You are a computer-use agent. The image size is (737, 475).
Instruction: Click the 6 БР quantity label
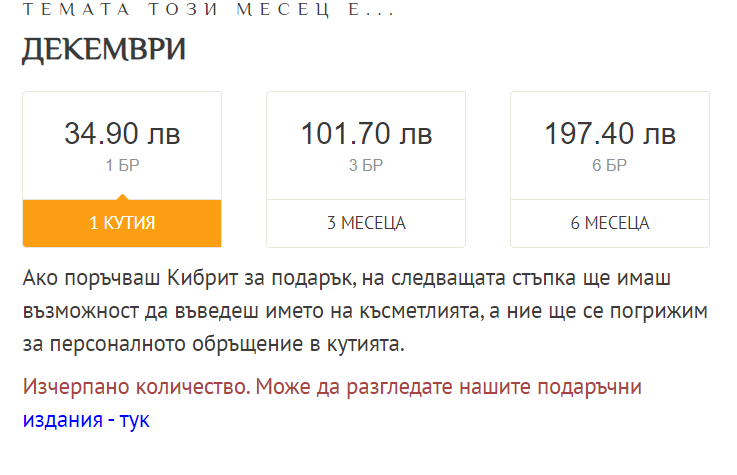(610, 166)
